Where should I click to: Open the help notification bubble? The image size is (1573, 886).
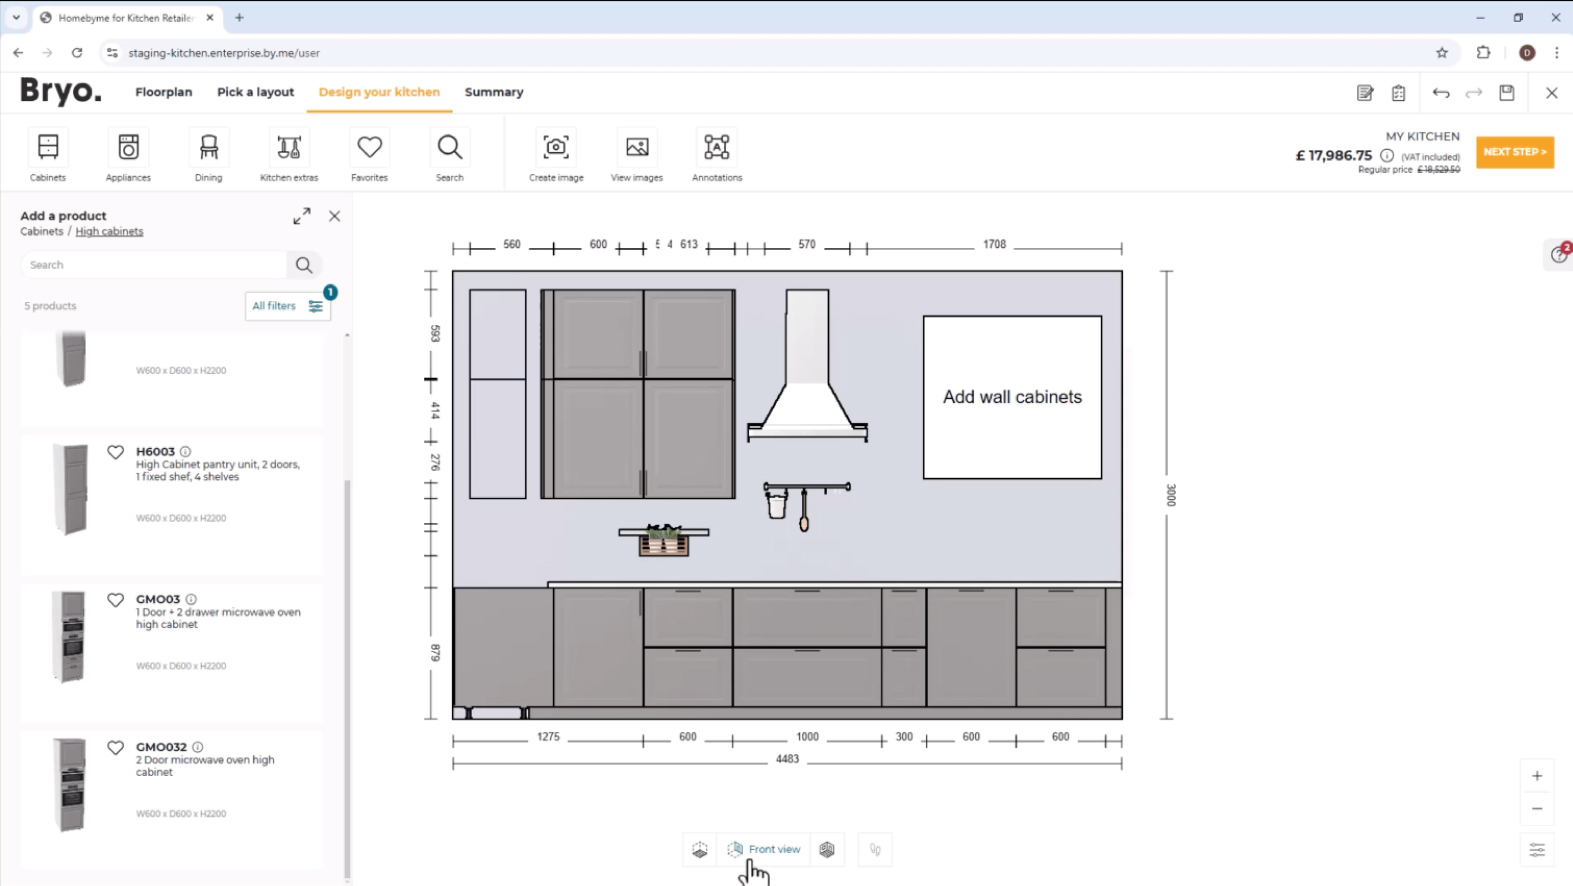[x=1560, y=254]
